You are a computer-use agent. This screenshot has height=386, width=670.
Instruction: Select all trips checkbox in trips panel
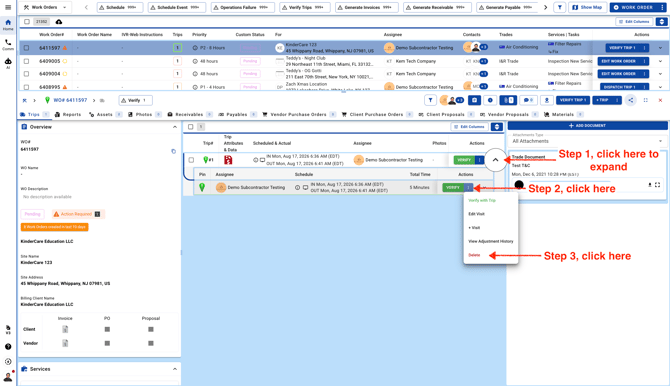tap(191, 127)
